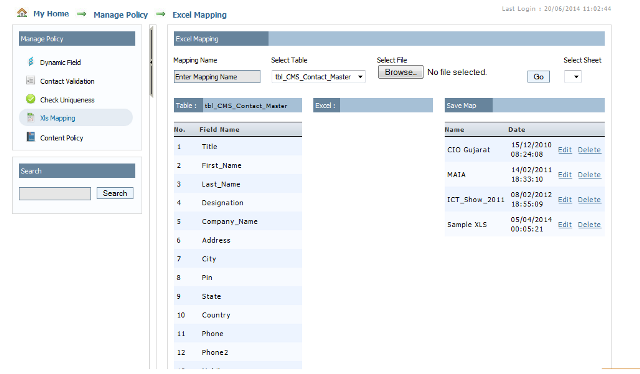Select the Title field row
This screenshot has width=640, height=374.
click(238, 147)
